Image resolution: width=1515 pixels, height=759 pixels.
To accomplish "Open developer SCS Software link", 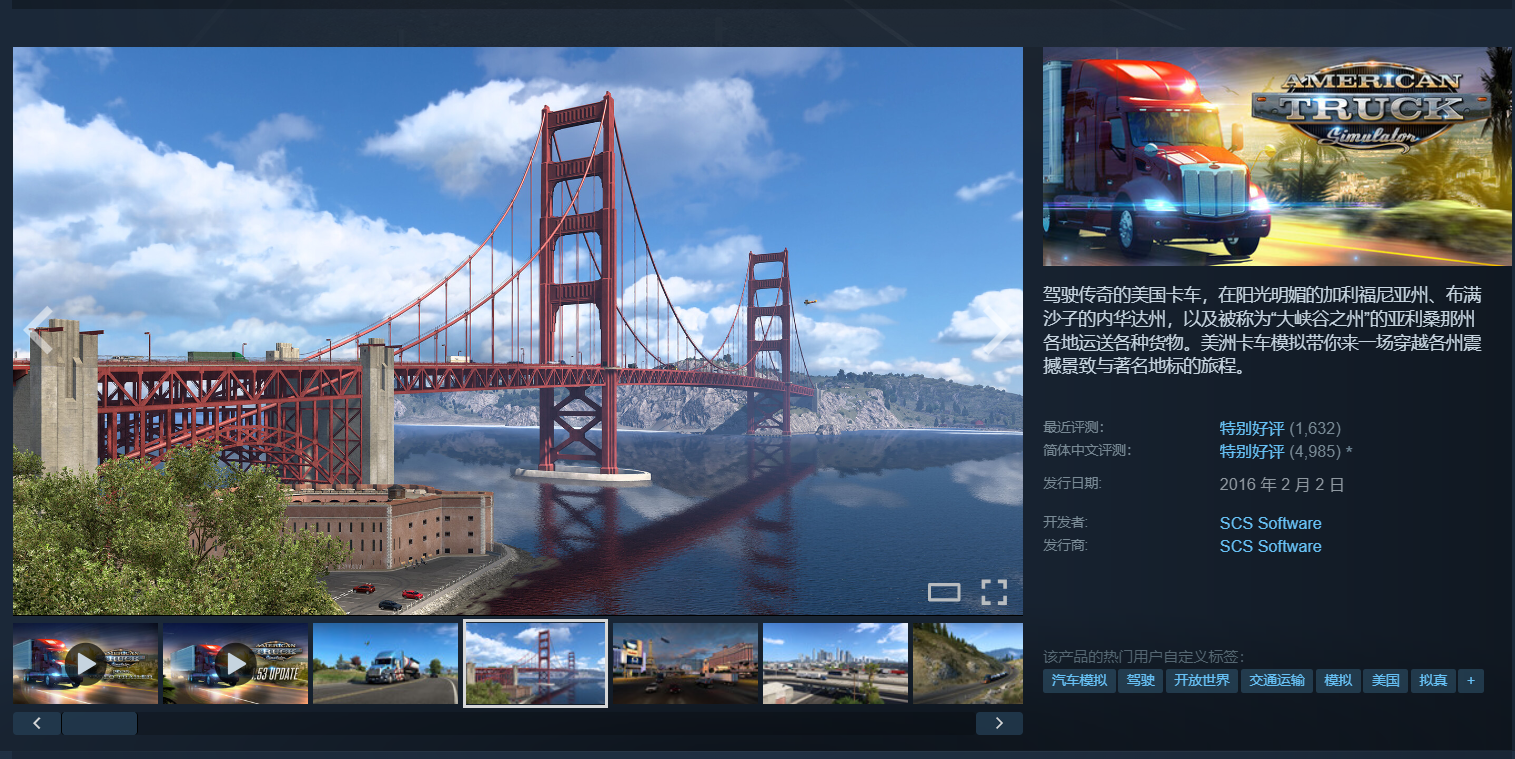I will pos(1270,523).
